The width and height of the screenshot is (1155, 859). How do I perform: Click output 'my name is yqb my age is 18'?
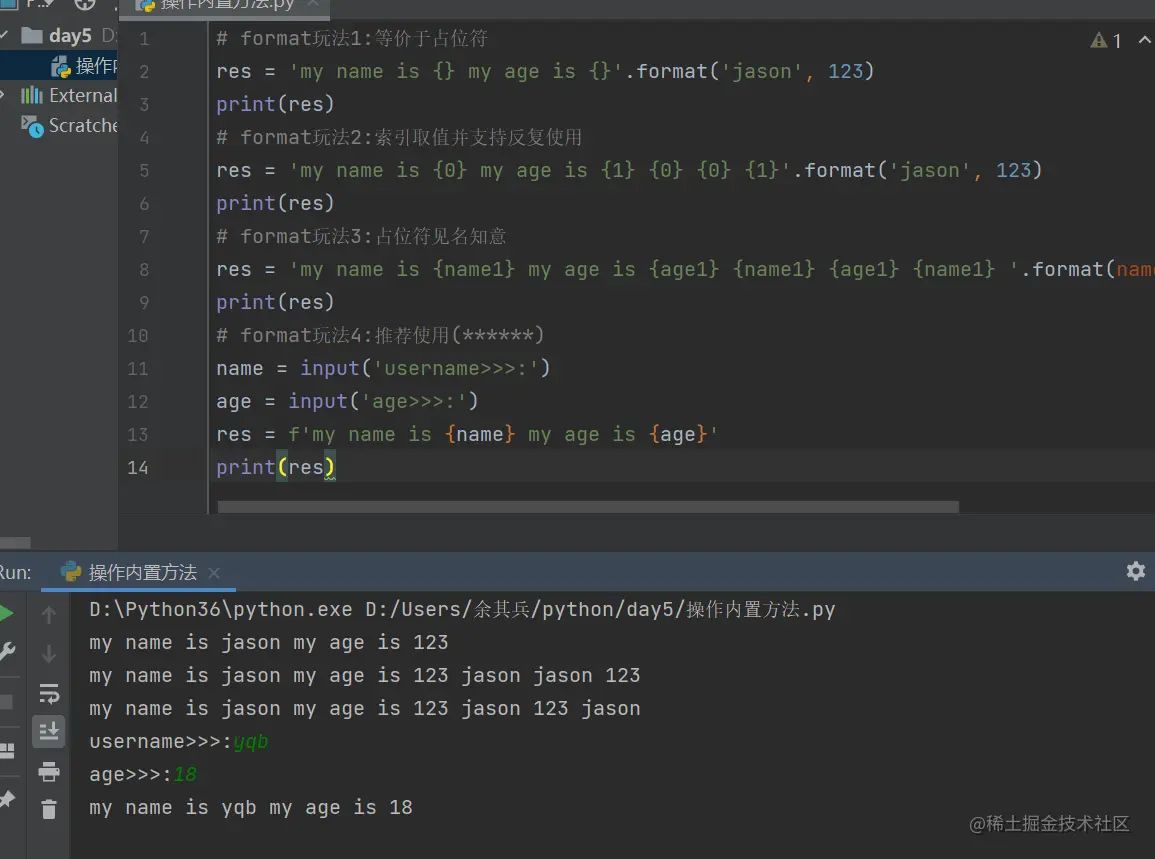(x=250, y=808)
